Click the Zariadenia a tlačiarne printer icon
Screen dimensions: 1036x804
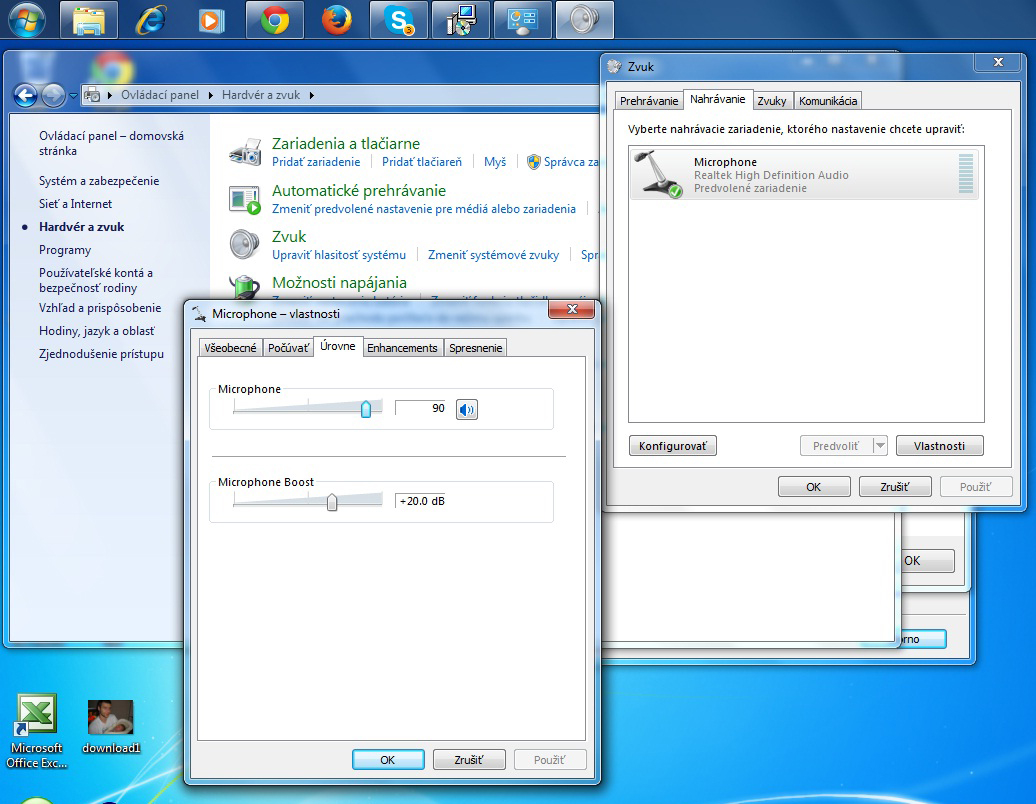(245, 151)
